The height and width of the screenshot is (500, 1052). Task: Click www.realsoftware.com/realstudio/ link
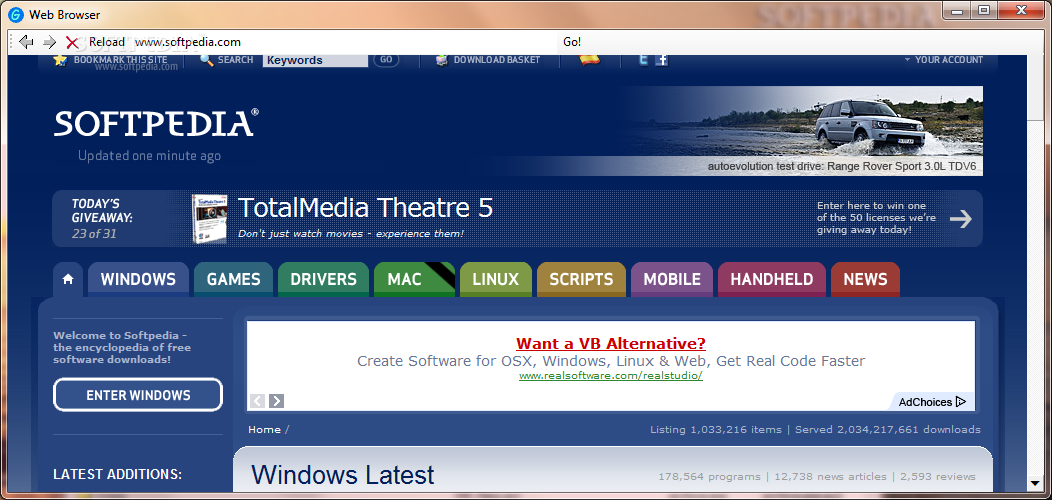tap(611, 376)
